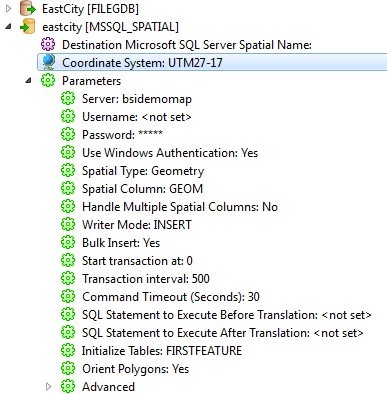Click the gear icon next to Server
This screenshot has width=387, height=394.
[68, 99]
